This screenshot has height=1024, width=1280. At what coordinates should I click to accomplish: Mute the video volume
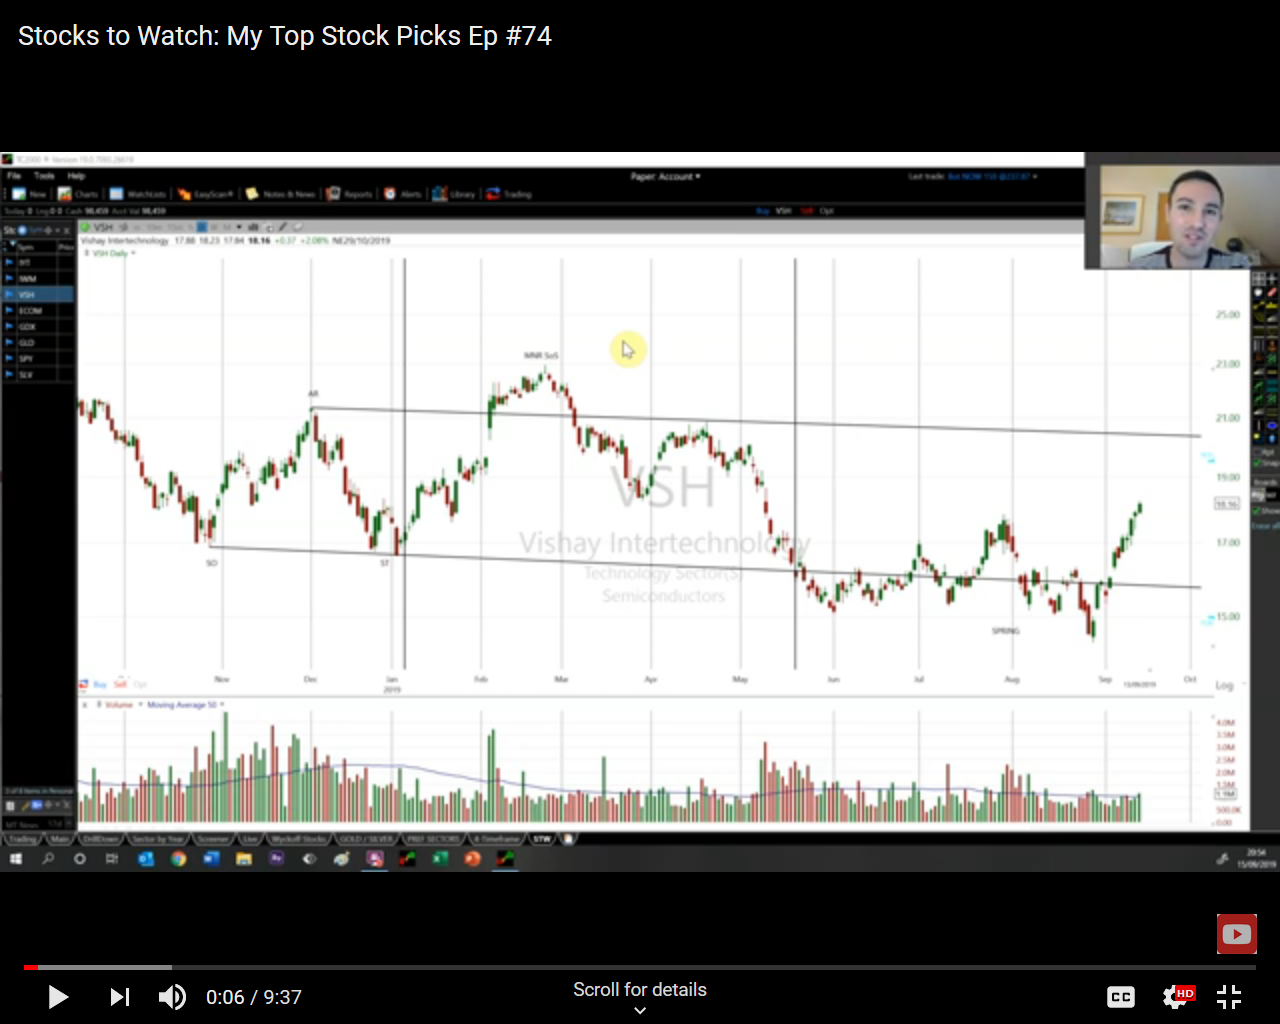172,997
